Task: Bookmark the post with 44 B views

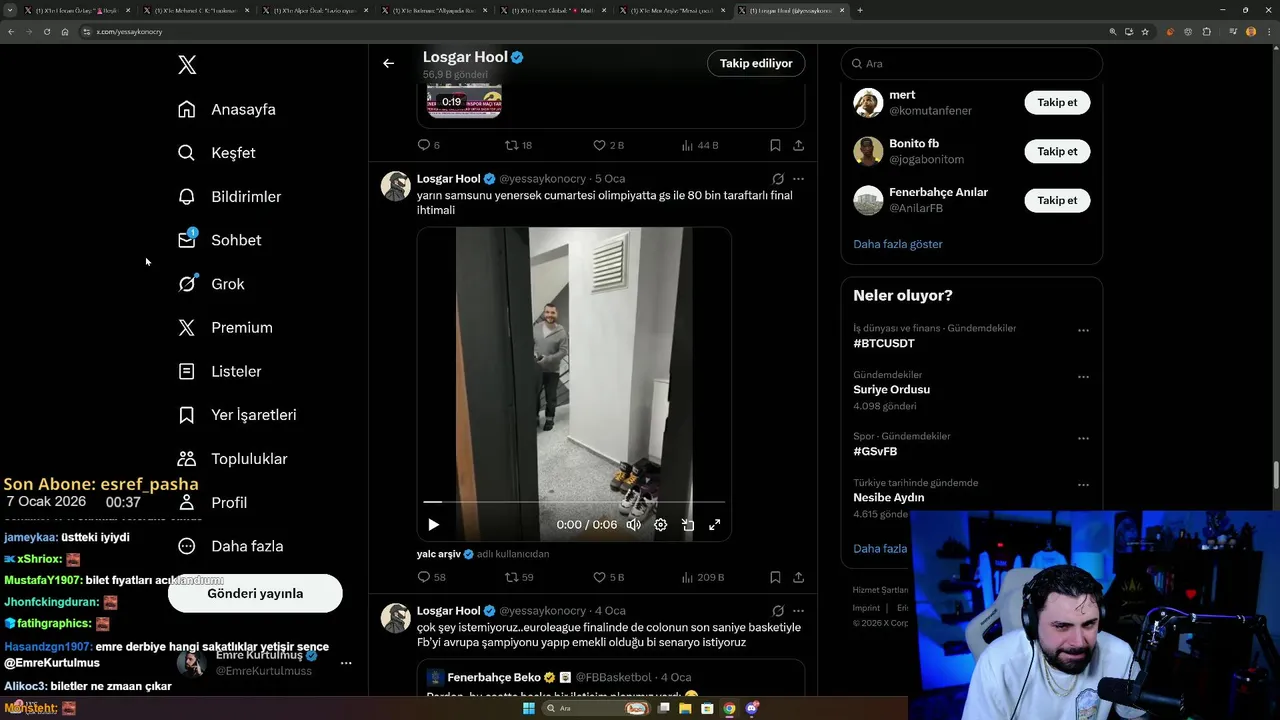Action: coord(775,145)
